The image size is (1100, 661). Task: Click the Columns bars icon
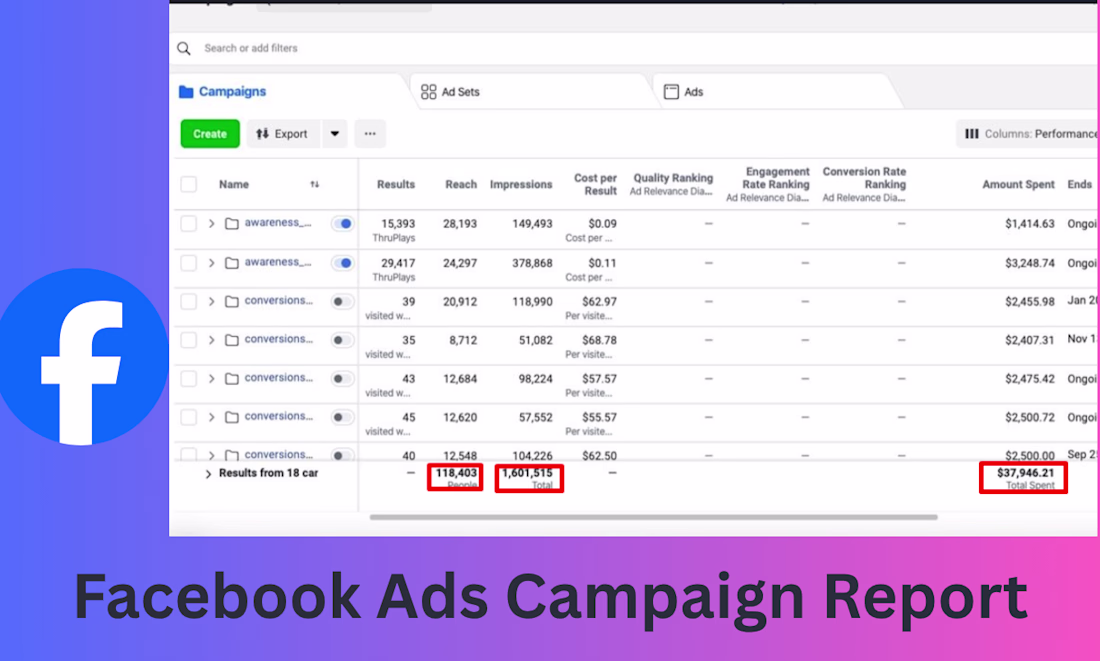tap(972, 134)
